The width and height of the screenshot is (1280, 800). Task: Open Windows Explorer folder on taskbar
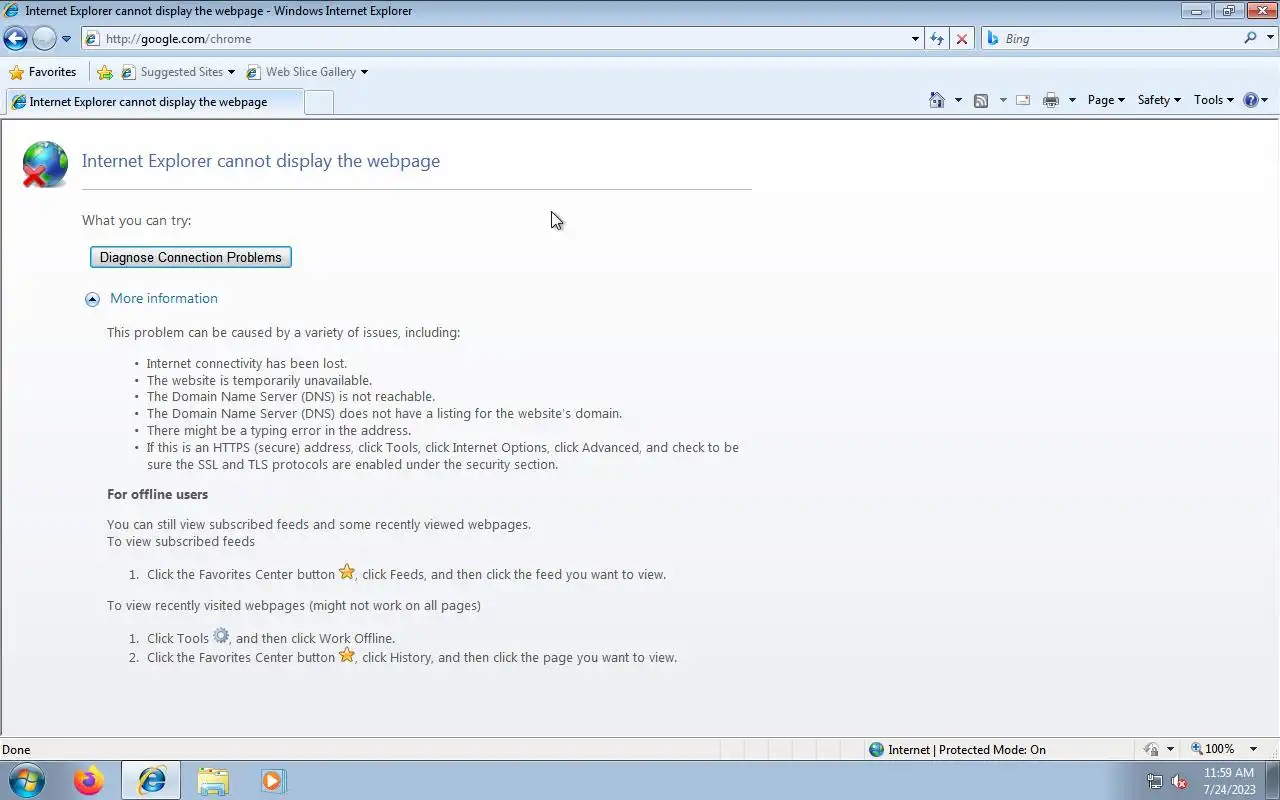click(x=213, y=780)
